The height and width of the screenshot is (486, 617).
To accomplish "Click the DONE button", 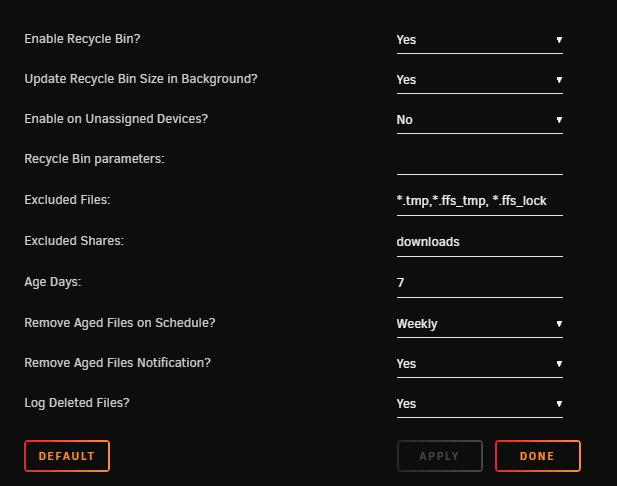I will [538, 456].
